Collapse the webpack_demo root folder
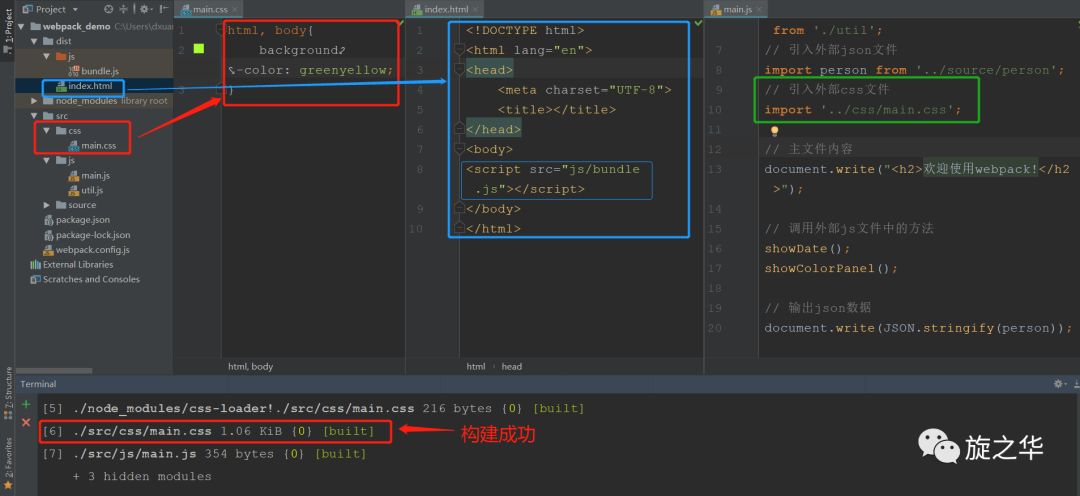The image size is (1080, 496). tap(23, 26)
